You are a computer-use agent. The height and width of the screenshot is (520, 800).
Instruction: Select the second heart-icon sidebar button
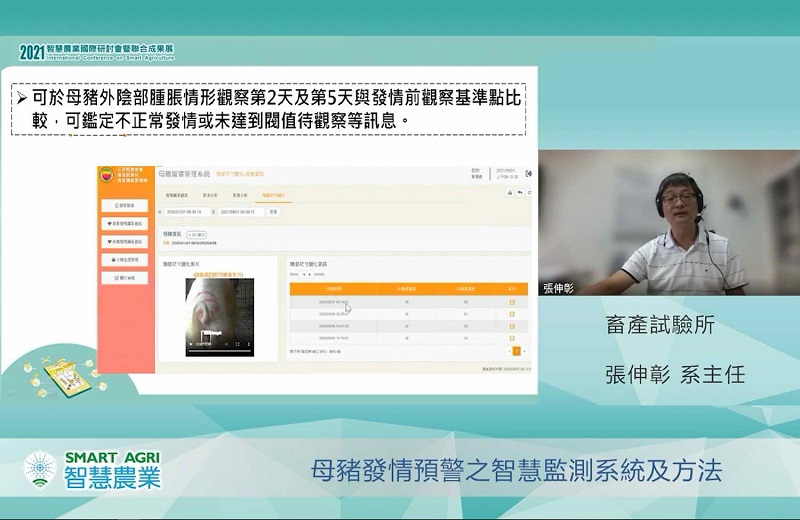125,241
